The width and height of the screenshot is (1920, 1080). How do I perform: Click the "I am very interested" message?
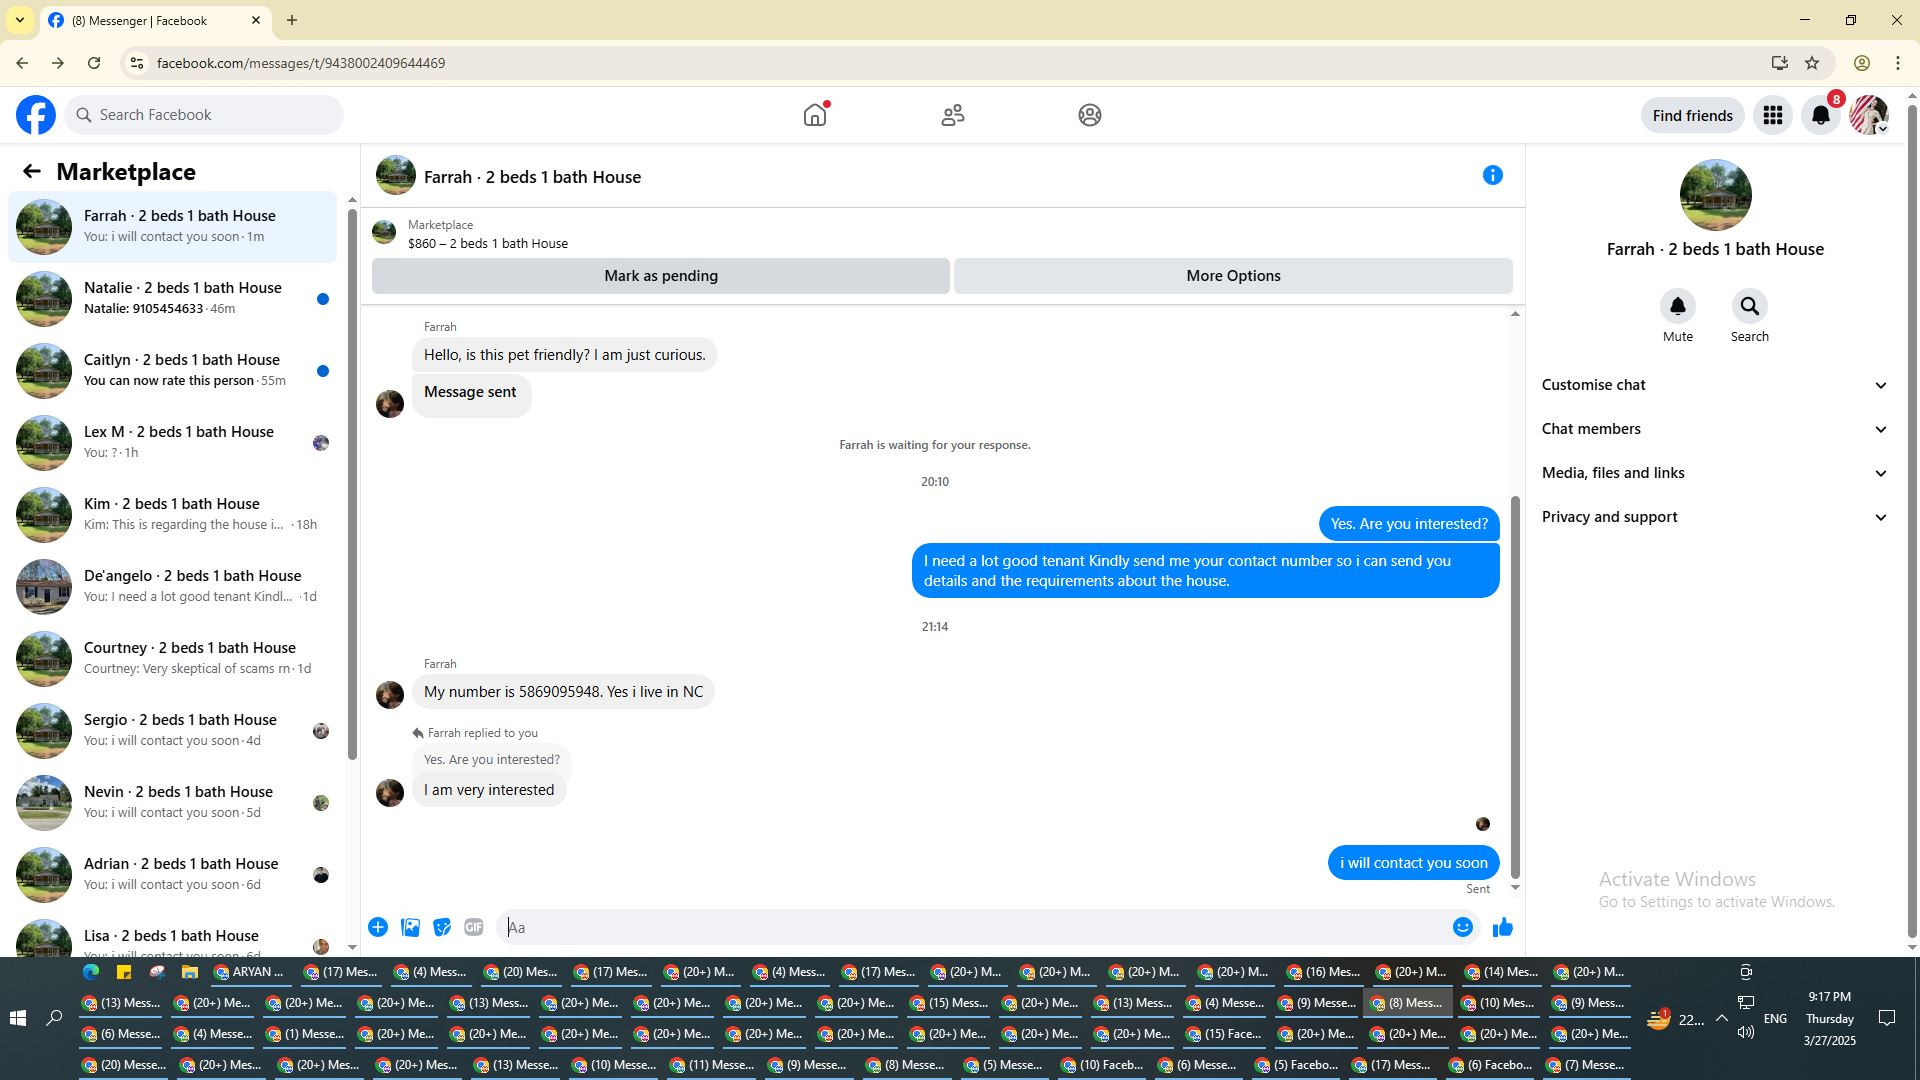489,790
